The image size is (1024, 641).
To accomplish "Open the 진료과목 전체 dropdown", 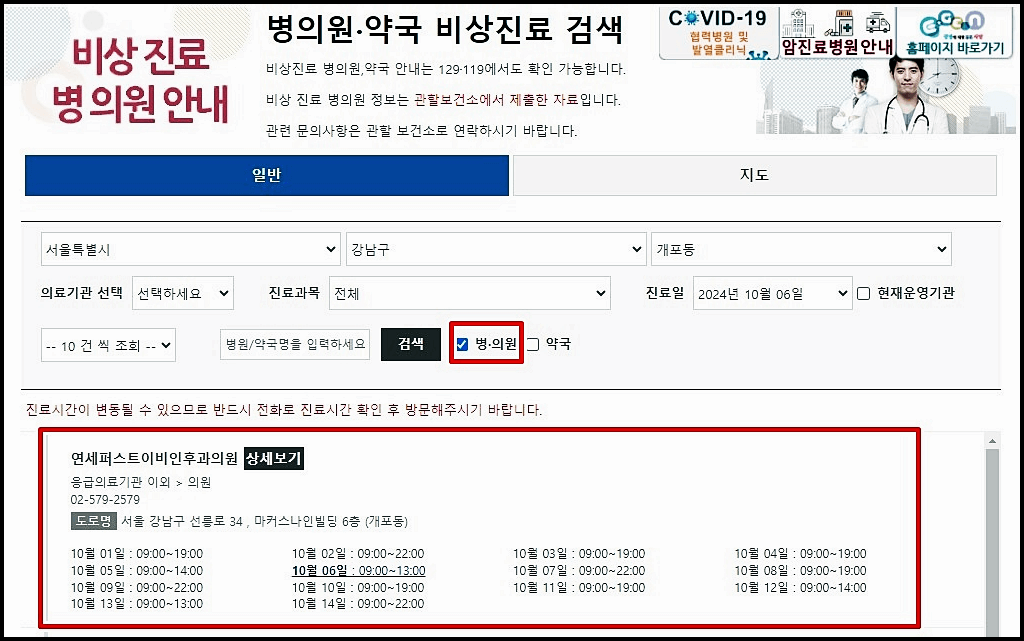I will [x=471, y=292].
